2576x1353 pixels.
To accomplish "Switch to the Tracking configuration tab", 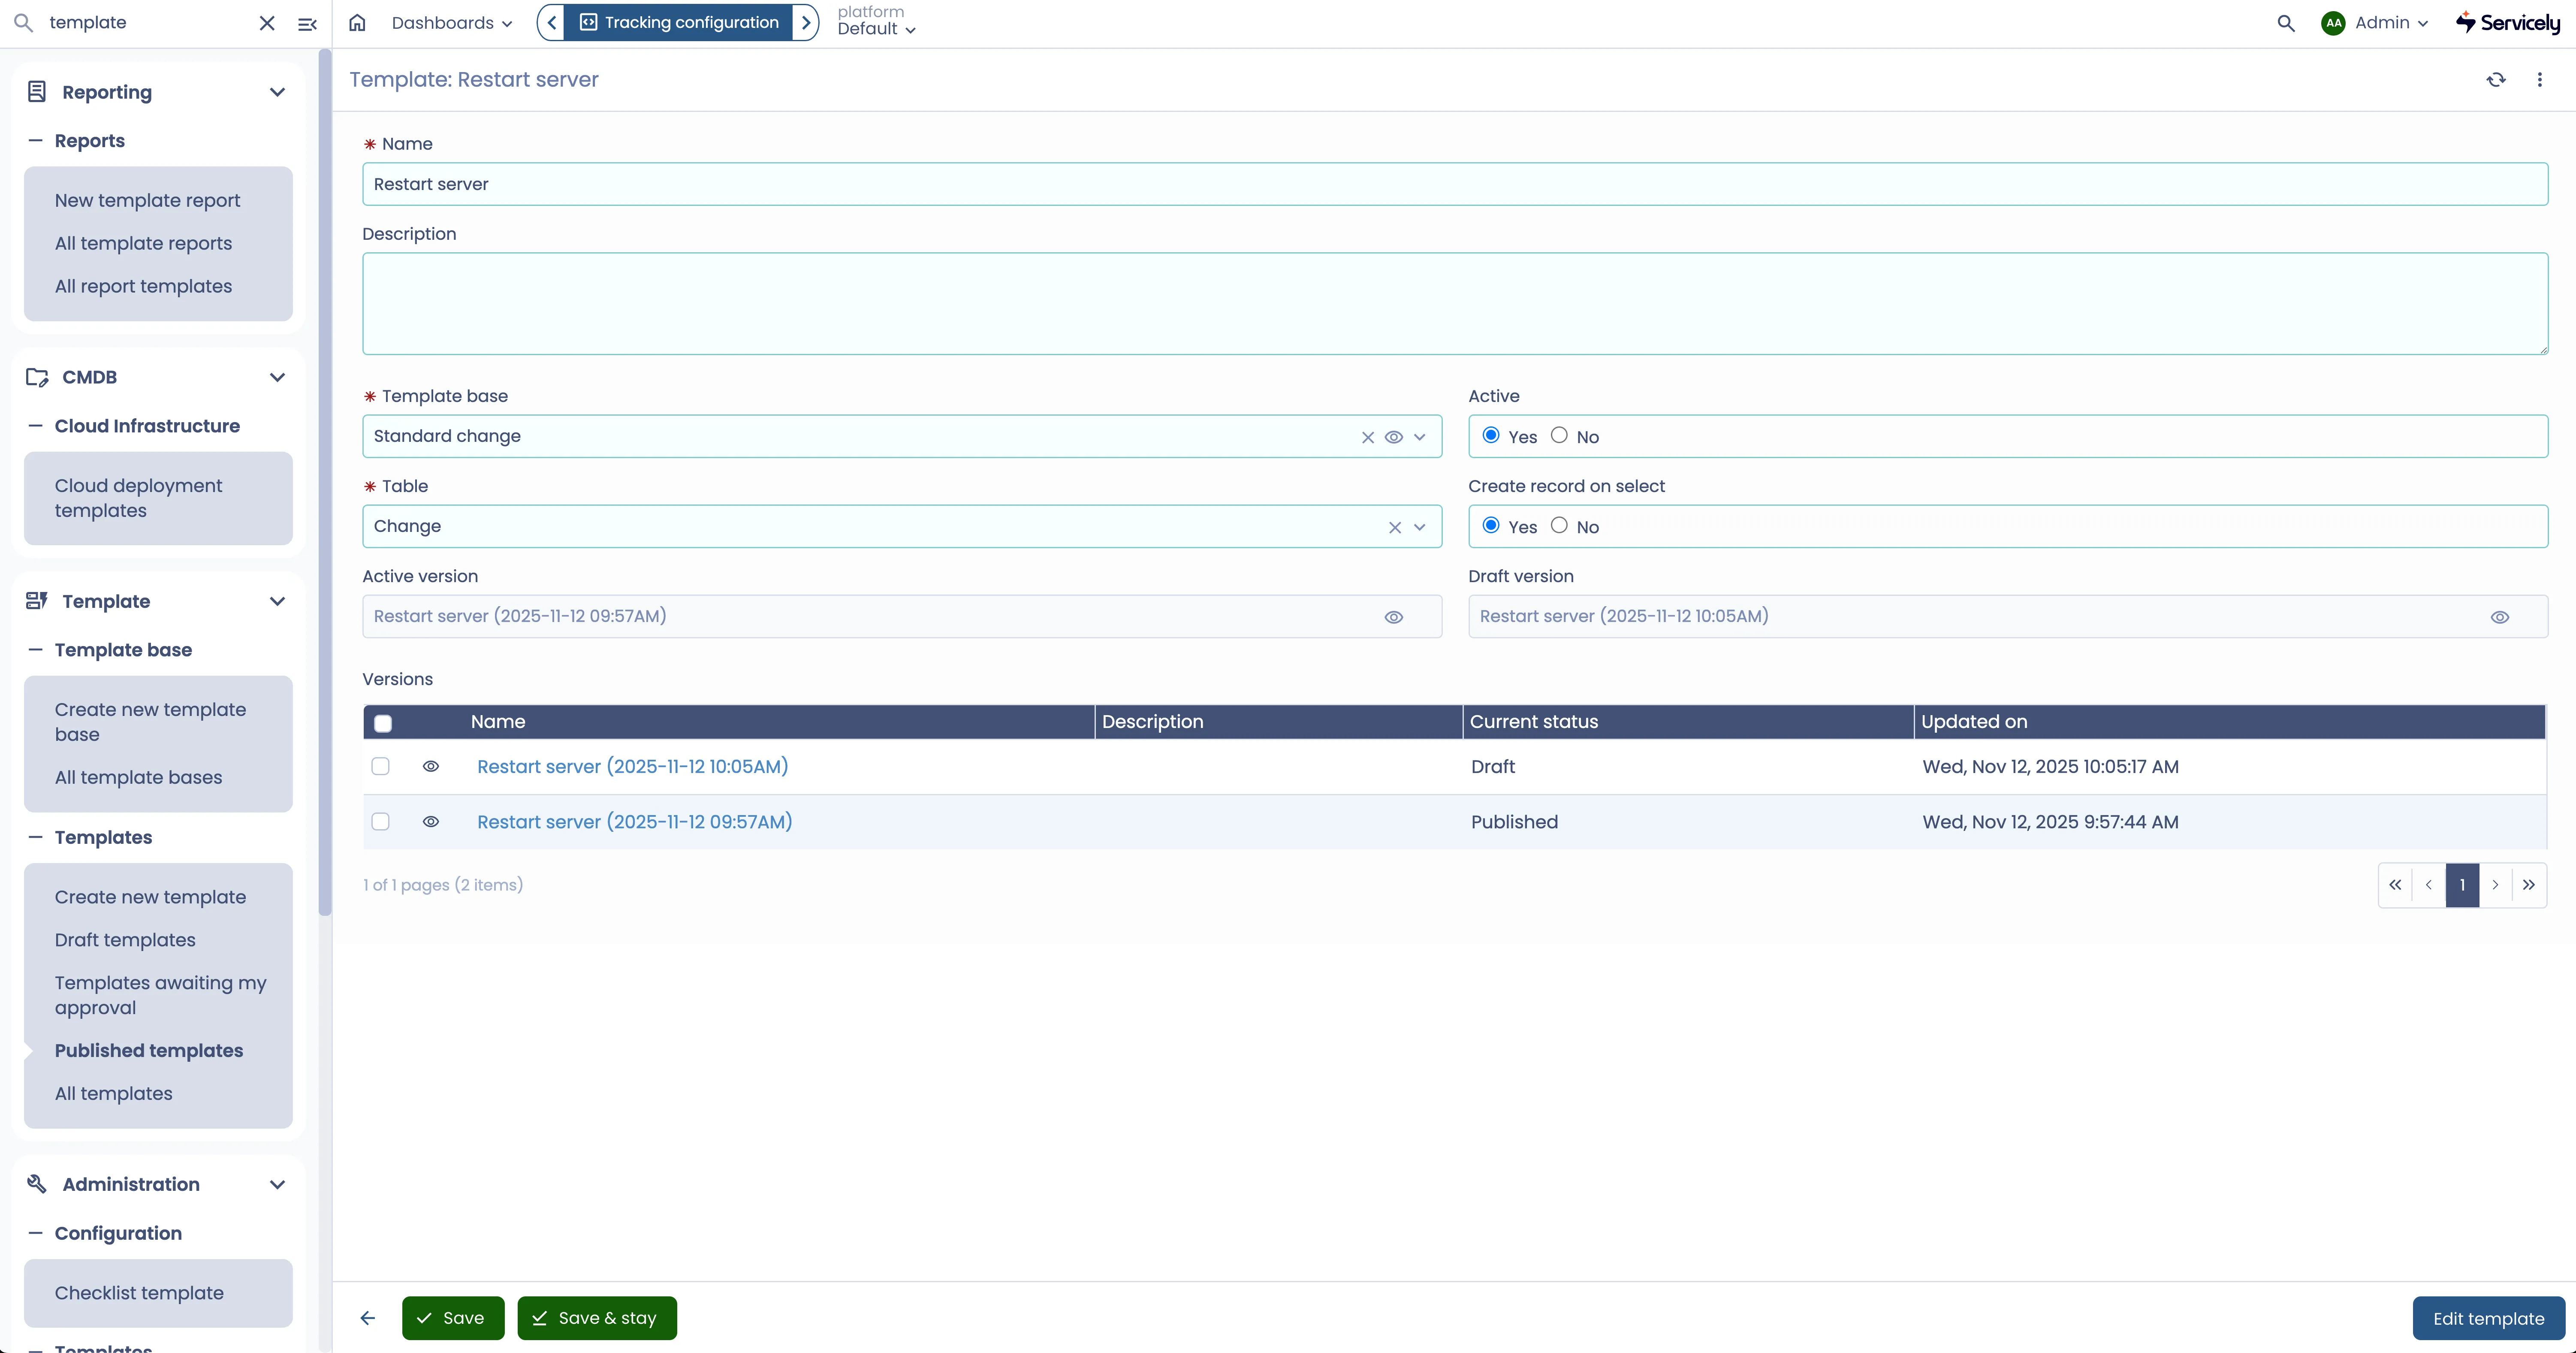I will click(679, 23).
